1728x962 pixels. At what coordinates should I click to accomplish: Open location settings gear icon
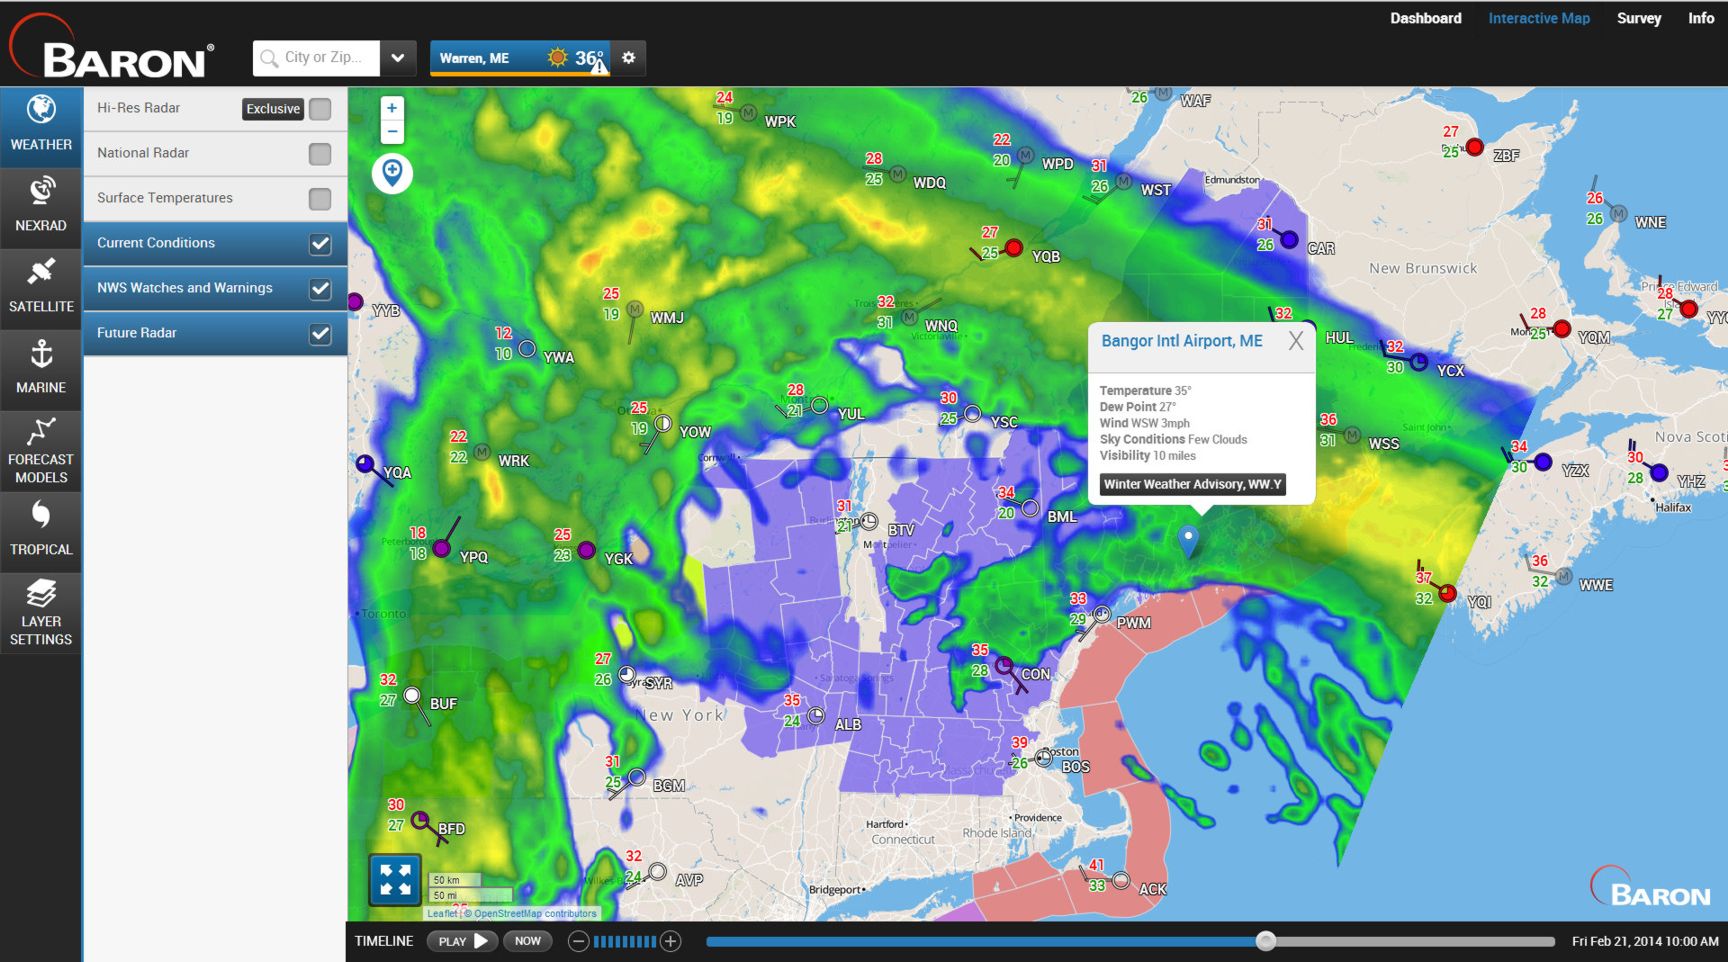[628, 58]
